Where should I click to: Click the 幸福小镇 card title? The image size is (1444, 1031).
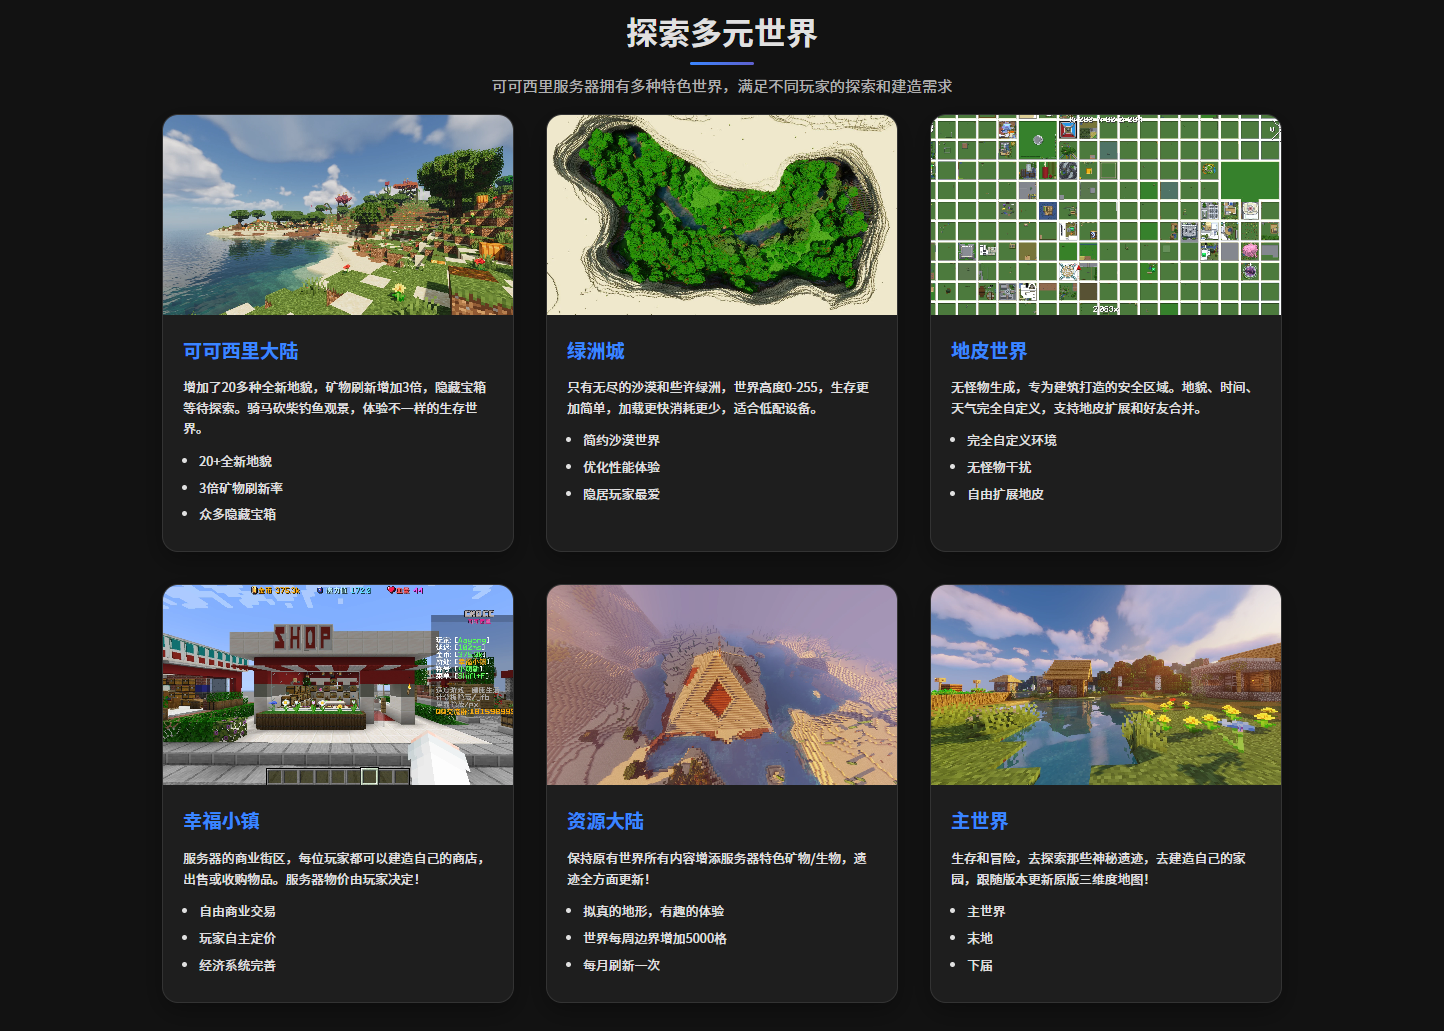221,821
